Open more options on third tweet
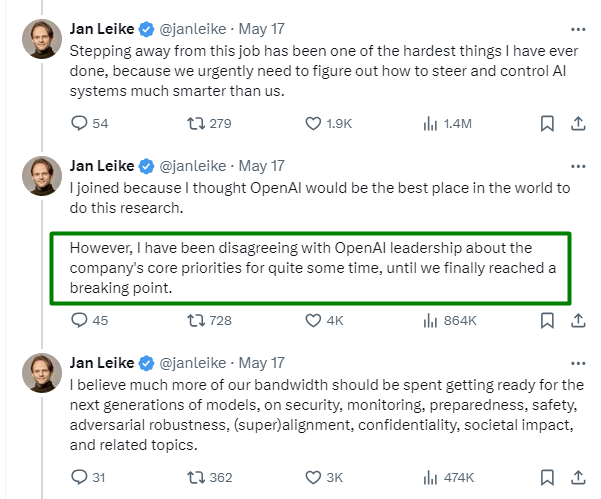The image size is (601, 499). [577, 363]
